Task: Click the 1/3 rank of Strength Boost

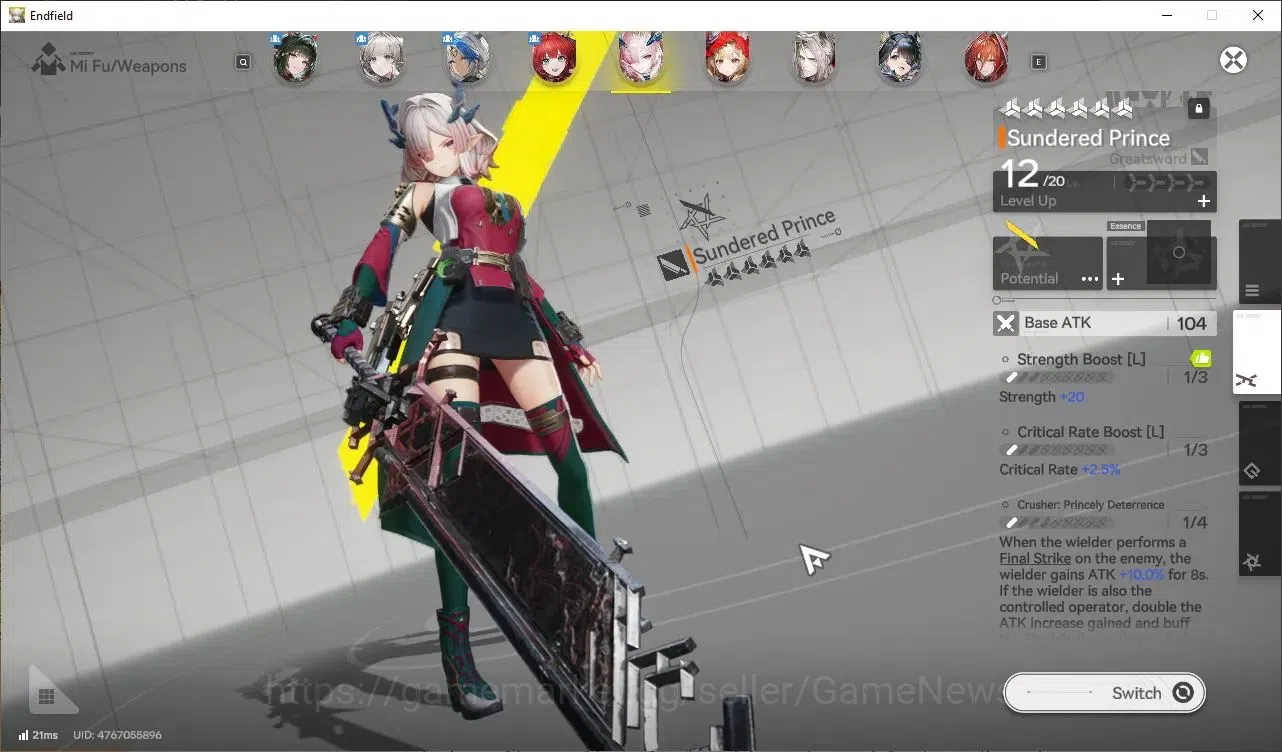Action: coord(1196,377)
